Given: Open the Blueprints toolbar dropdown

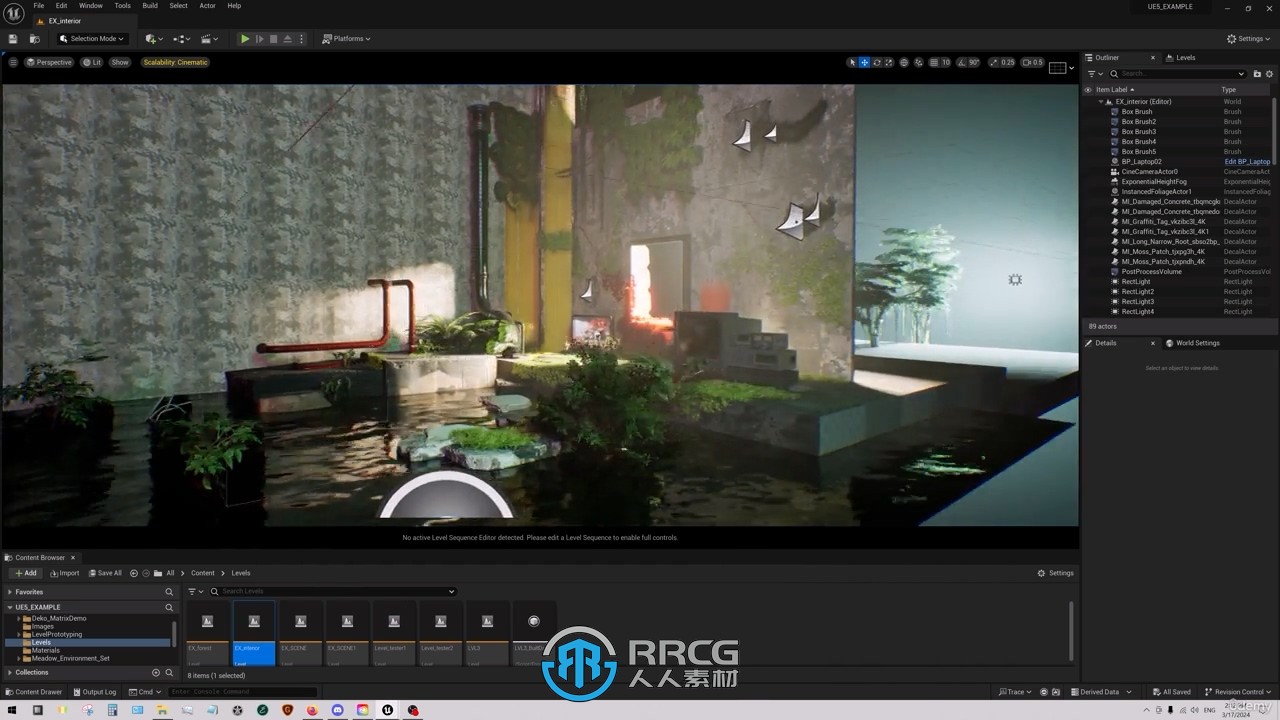Looking at the screenshot, I should [181, 39].
